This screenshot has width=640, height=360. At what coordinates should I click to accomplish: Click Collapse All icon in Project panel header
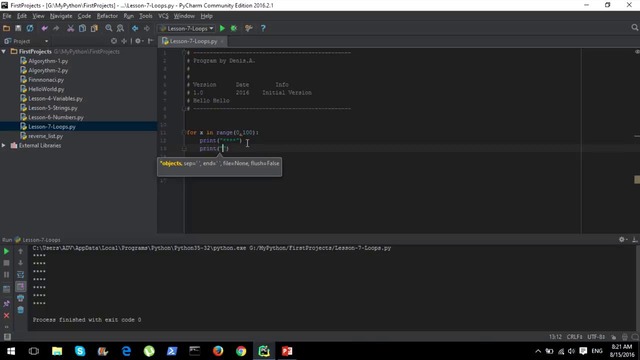(124, 41)
